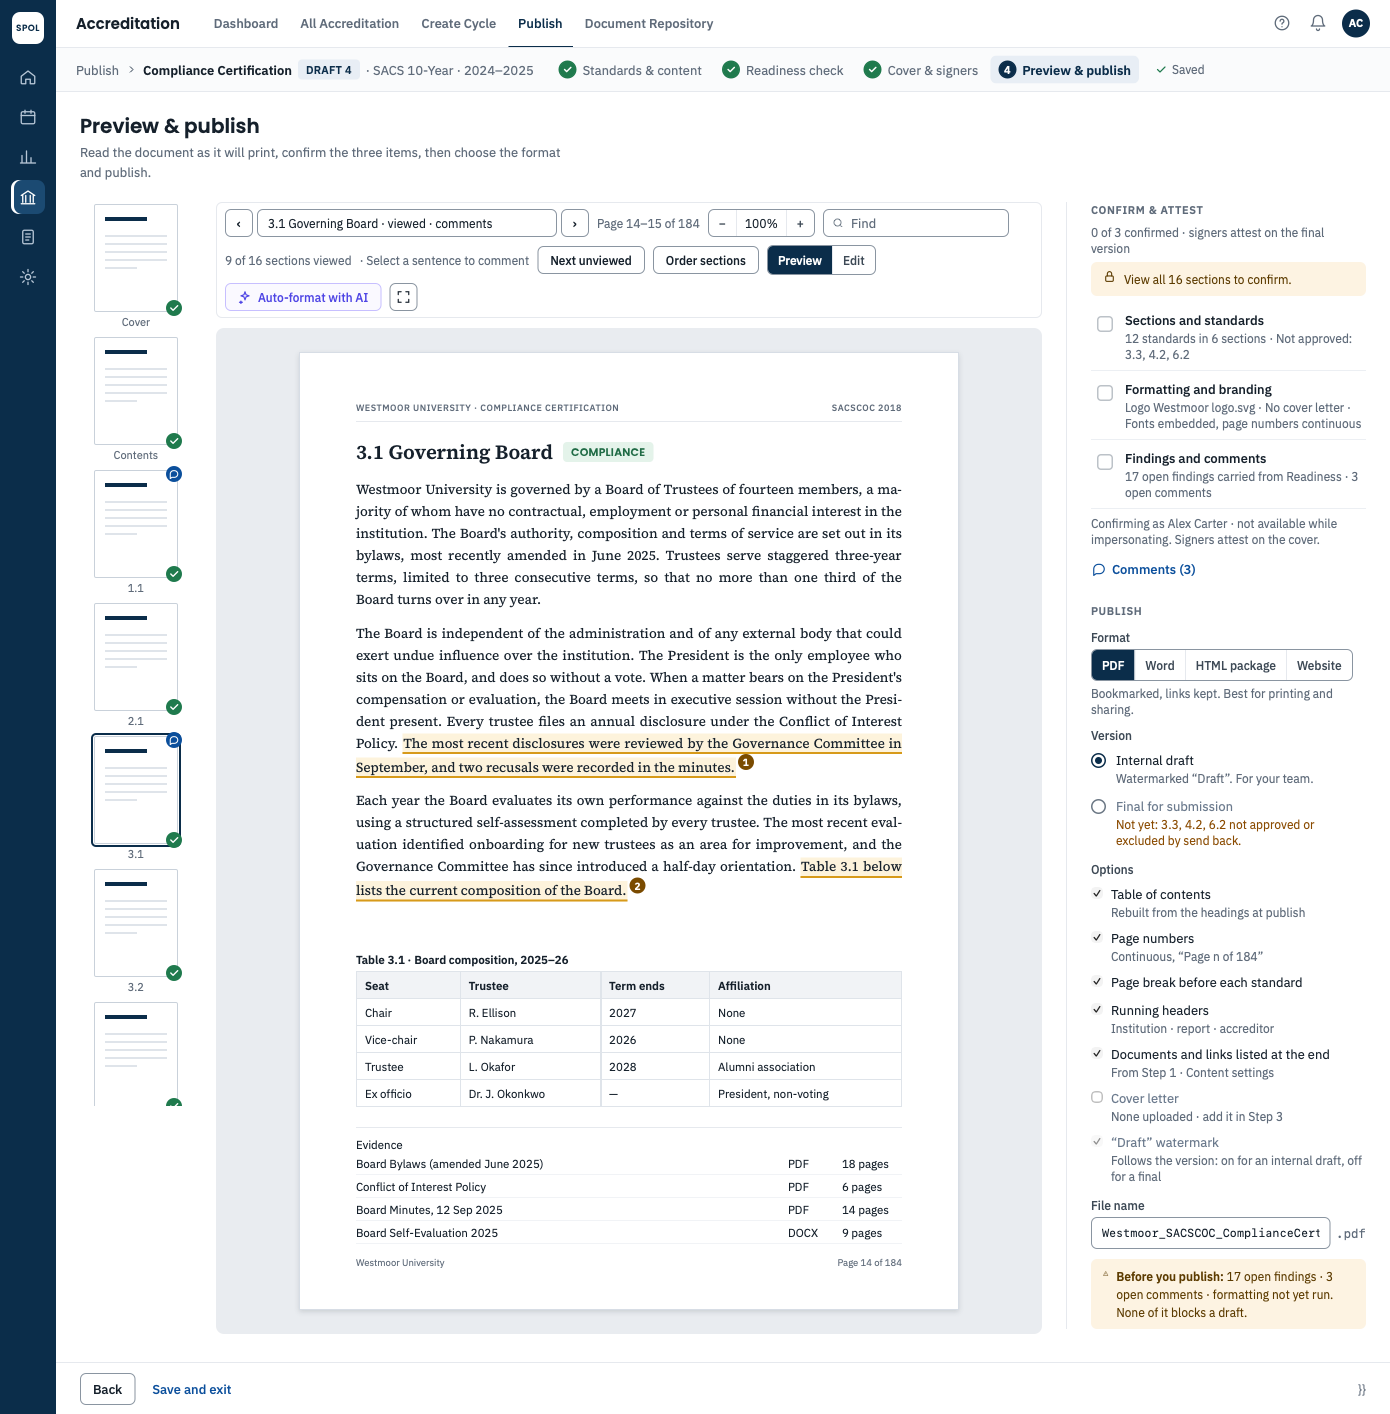
Task: Open the Document Repository tab
Action: [x=649, y=23]
